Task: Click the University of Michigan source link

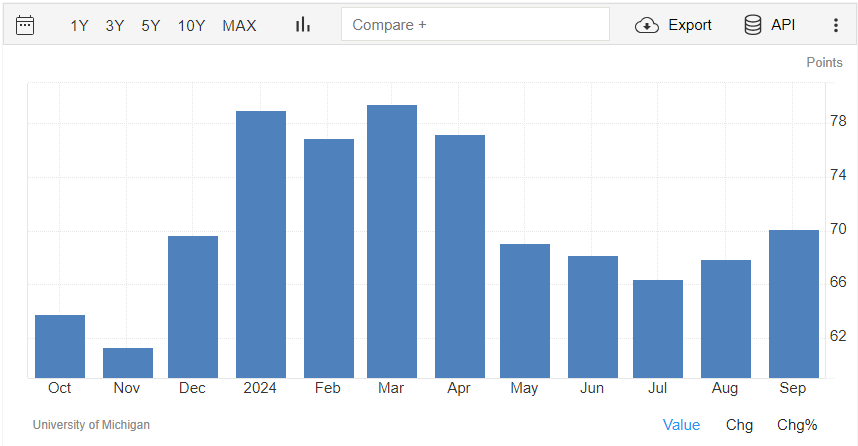Action: [91, 425]
